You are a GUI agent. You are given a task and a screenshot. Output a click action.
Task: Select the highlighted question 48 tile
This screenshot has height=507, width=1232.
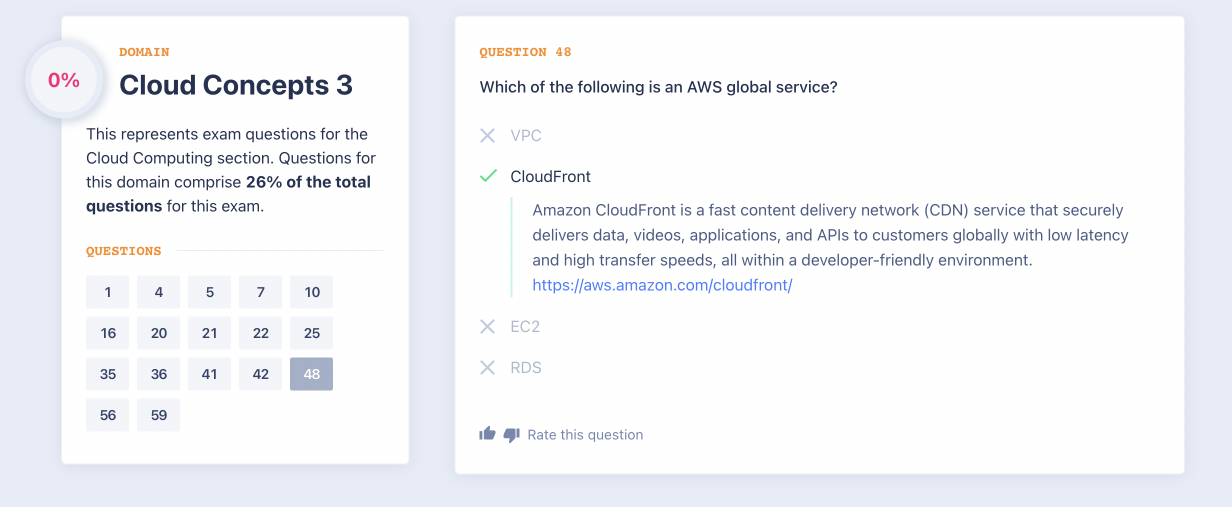[312, 374]
